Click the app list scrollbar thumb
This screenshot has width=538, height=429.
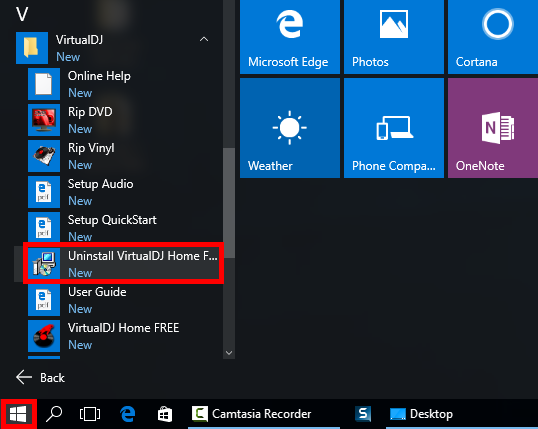pos(229,202)
